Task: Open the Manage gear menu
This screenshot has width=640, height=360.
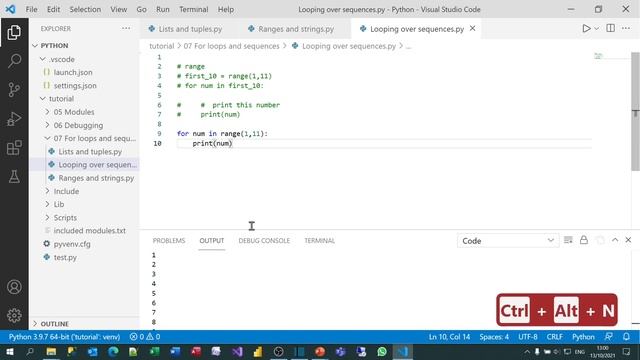Action: (14, 315)
